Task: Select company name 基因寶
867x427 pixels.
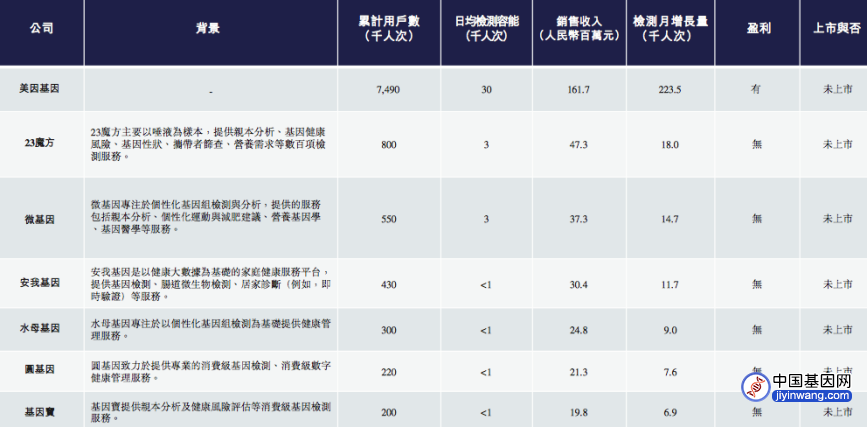Action: click(x=39, y=412)
